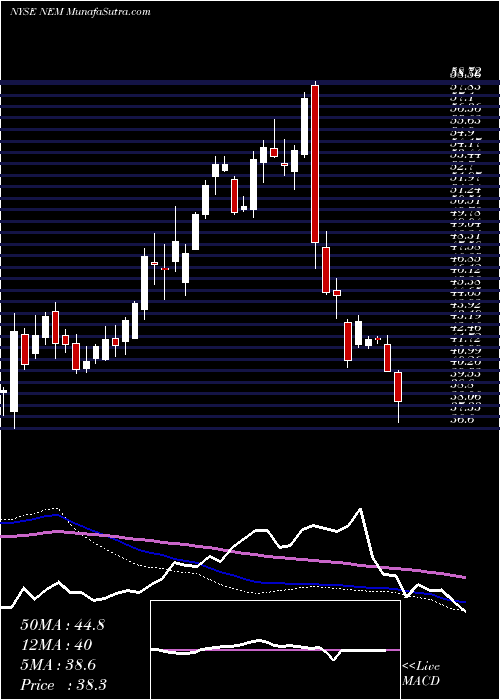Screen dimensions: 500x700
Task: Click the 'Price : 38.3' readout
Action: click(63, 685)
